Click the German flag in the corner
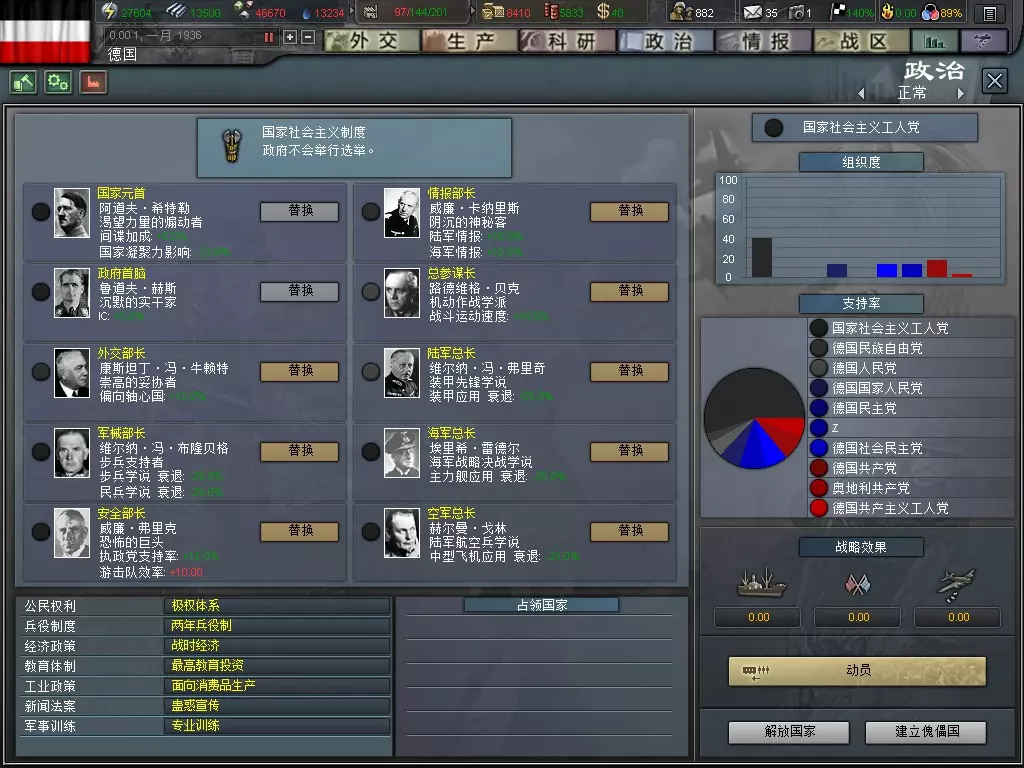This screenshot has height=768, width=1024. click(45, 31)
